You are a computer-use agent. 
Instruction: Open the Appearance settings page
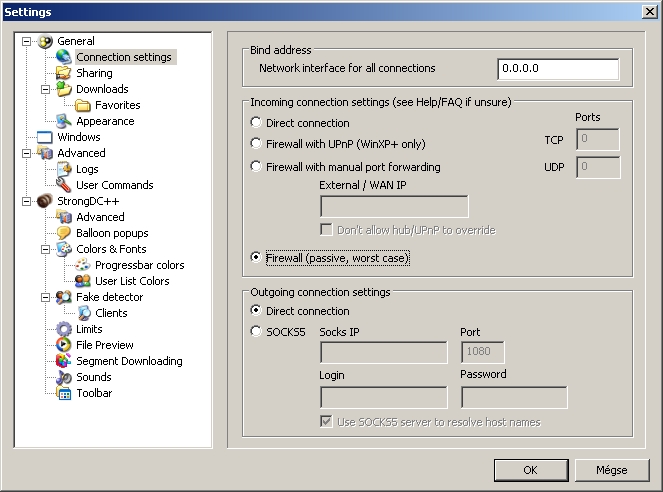pyautogui.click(x=105, y=121)
